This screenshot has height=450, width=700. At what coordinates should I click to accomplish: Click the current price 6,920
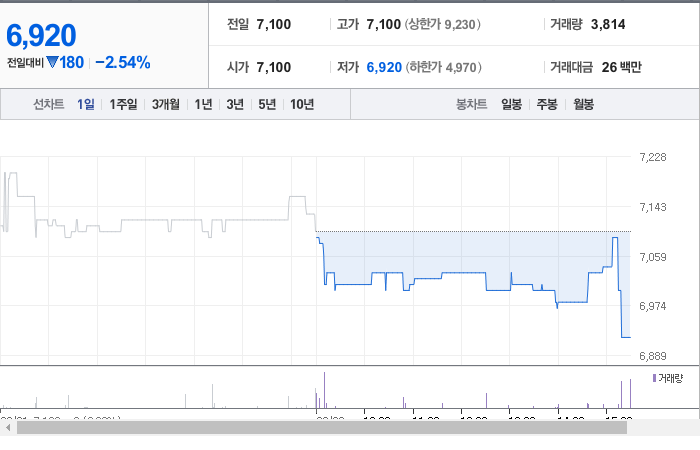pyautogui.click(x=41, y=36)
